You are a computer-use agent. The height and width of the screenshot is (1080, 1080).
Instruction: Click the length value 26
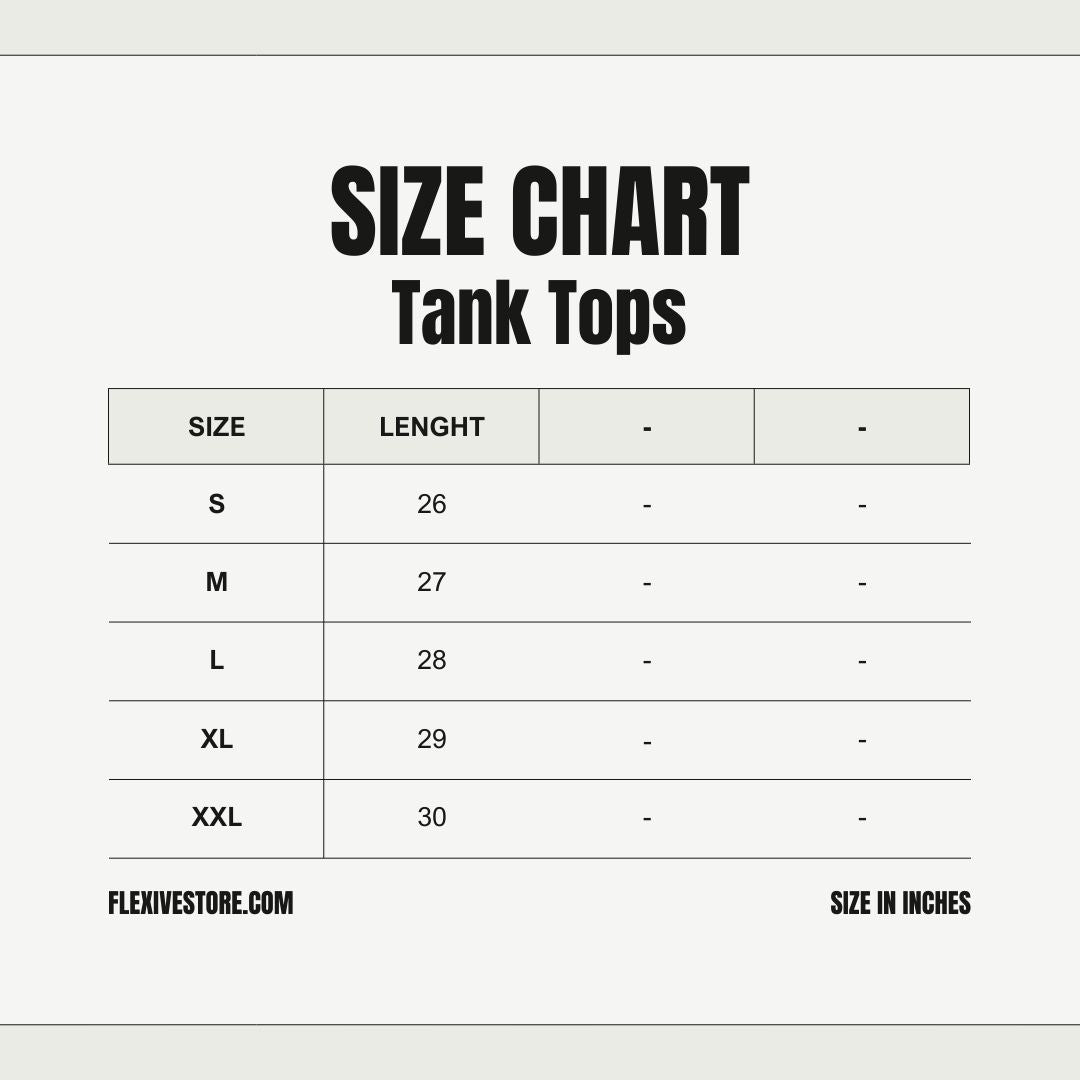click(x=431, y=504)
